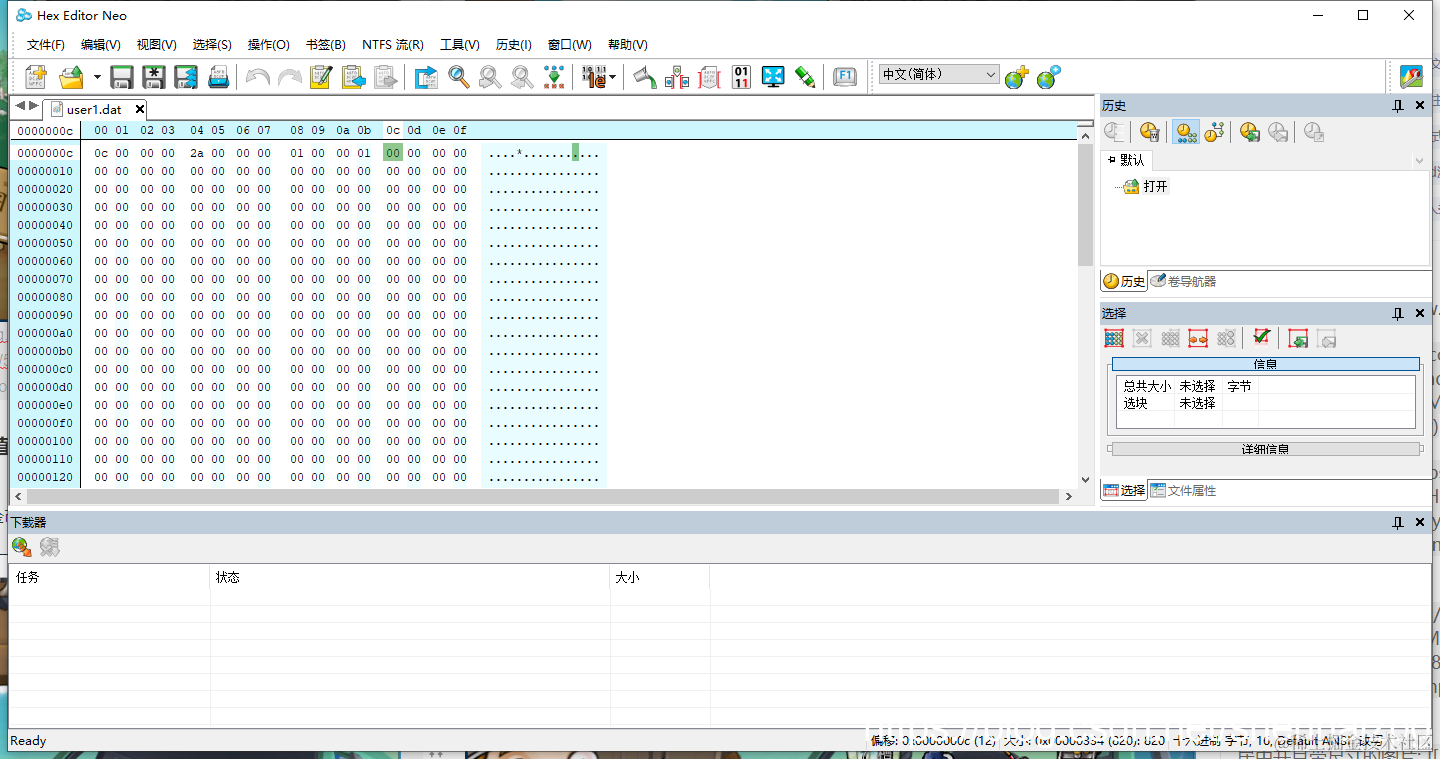Switch to the 卷导航器 panel tab
Image resolution: width=1440 pixels, height=759 pixels.
(x=1183, y=282)
